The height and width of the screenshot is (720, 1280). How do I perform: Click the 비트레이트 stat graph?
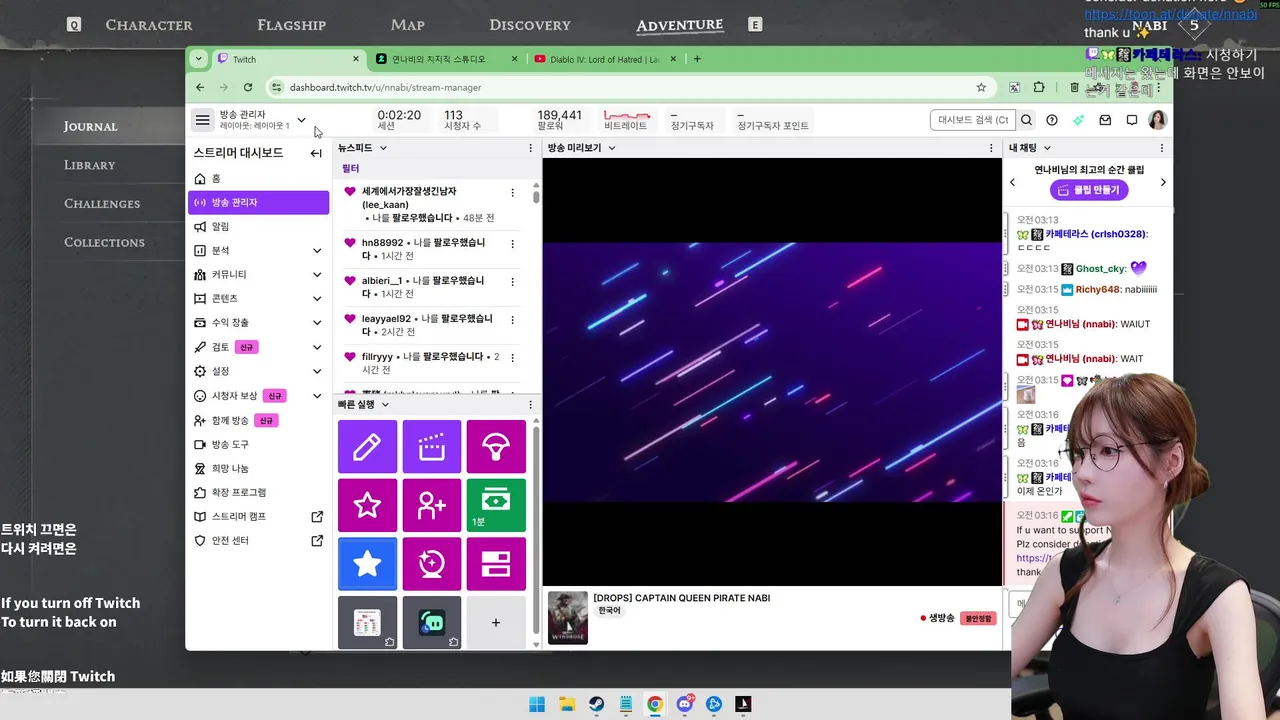626,120
